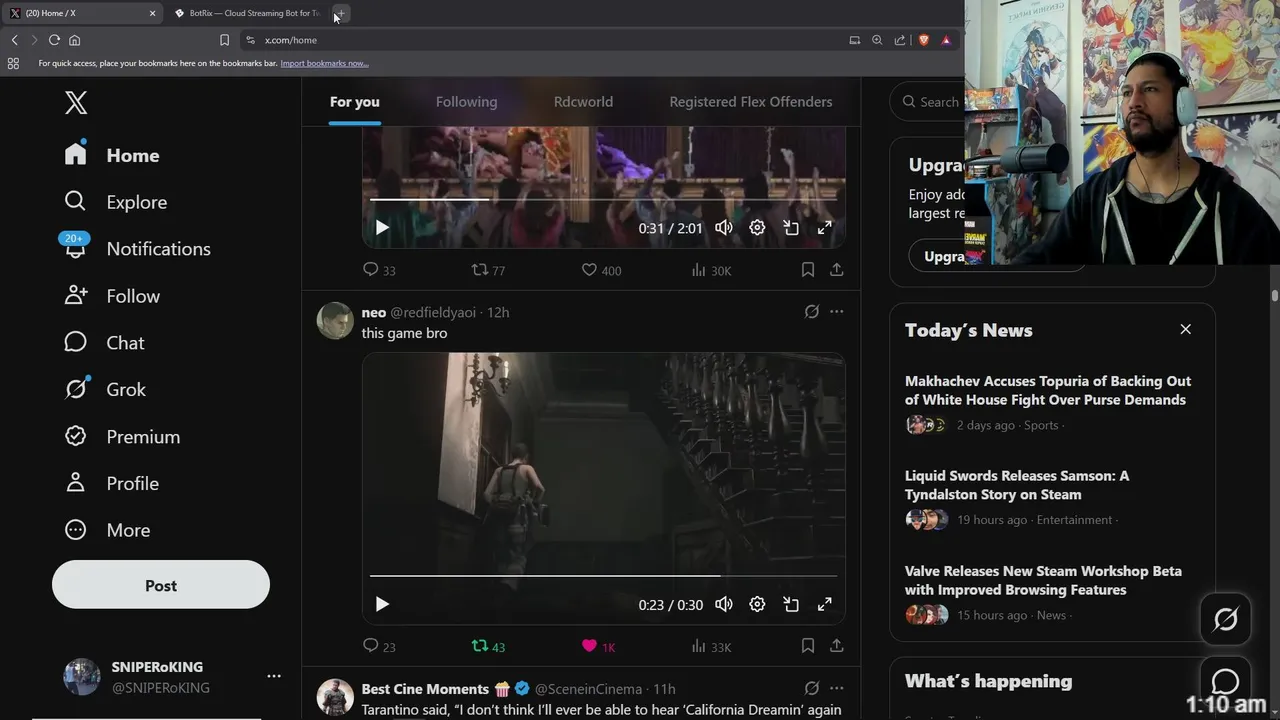Mute neo's video at 0:23 / 0:30
The image size is (1280, 720).
[x=724, y=604]
